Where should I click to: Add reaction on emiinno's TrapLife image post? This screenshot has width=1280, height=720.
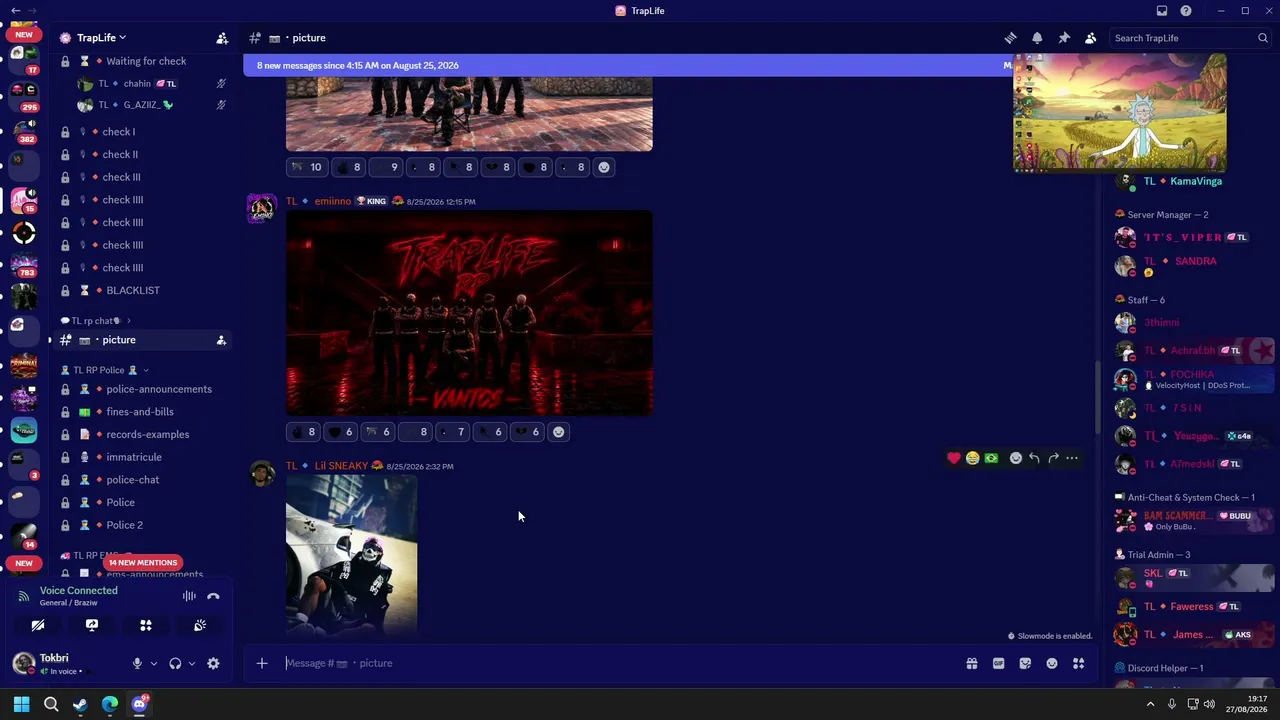click(x=558, y=432)
